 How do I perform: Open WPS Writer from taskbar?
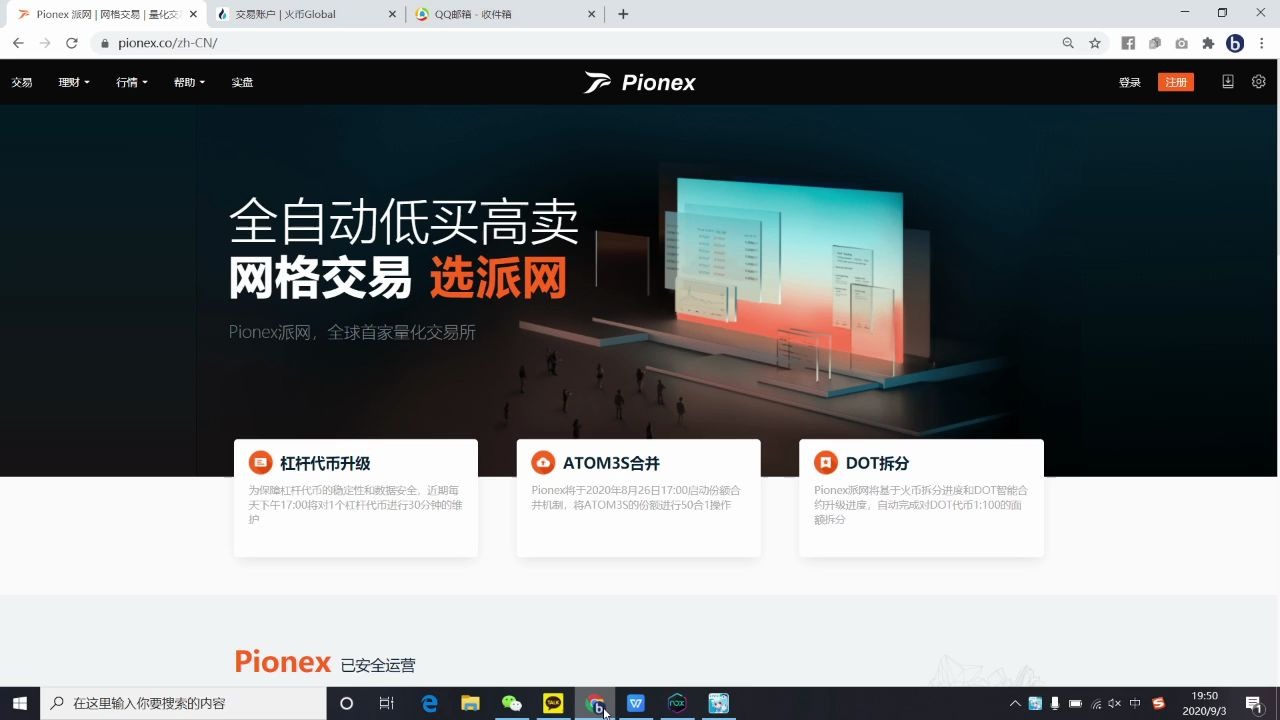[636, 703]
